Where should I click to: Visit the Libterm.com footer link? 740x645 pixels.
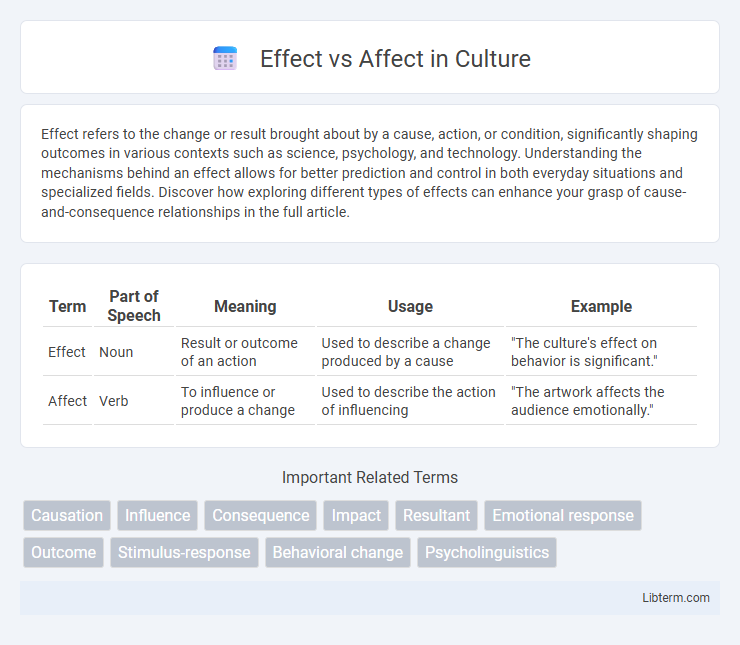click(675, 597)
